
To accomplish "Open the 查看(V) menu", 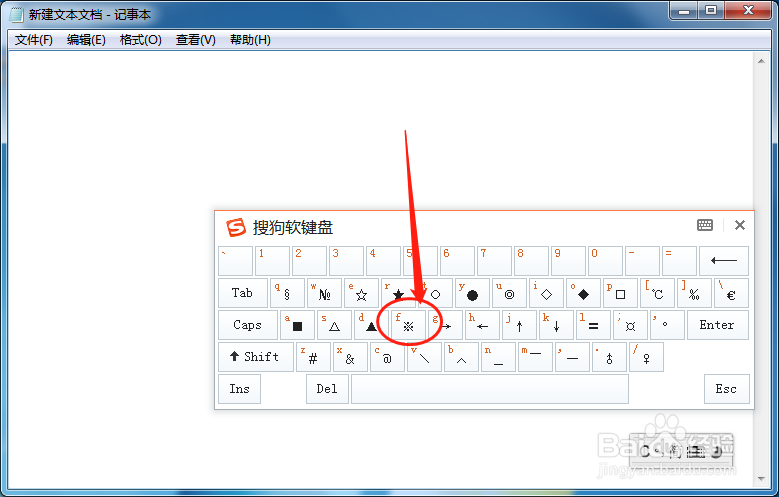I will [196, 40].
